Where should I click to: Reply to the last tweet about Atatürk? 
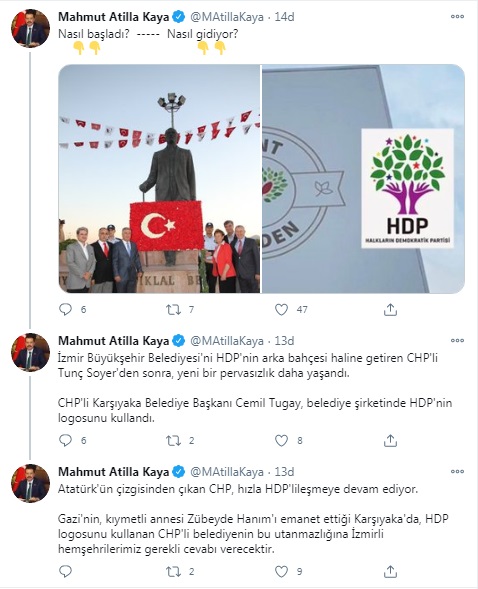click(x=66, y=571)
